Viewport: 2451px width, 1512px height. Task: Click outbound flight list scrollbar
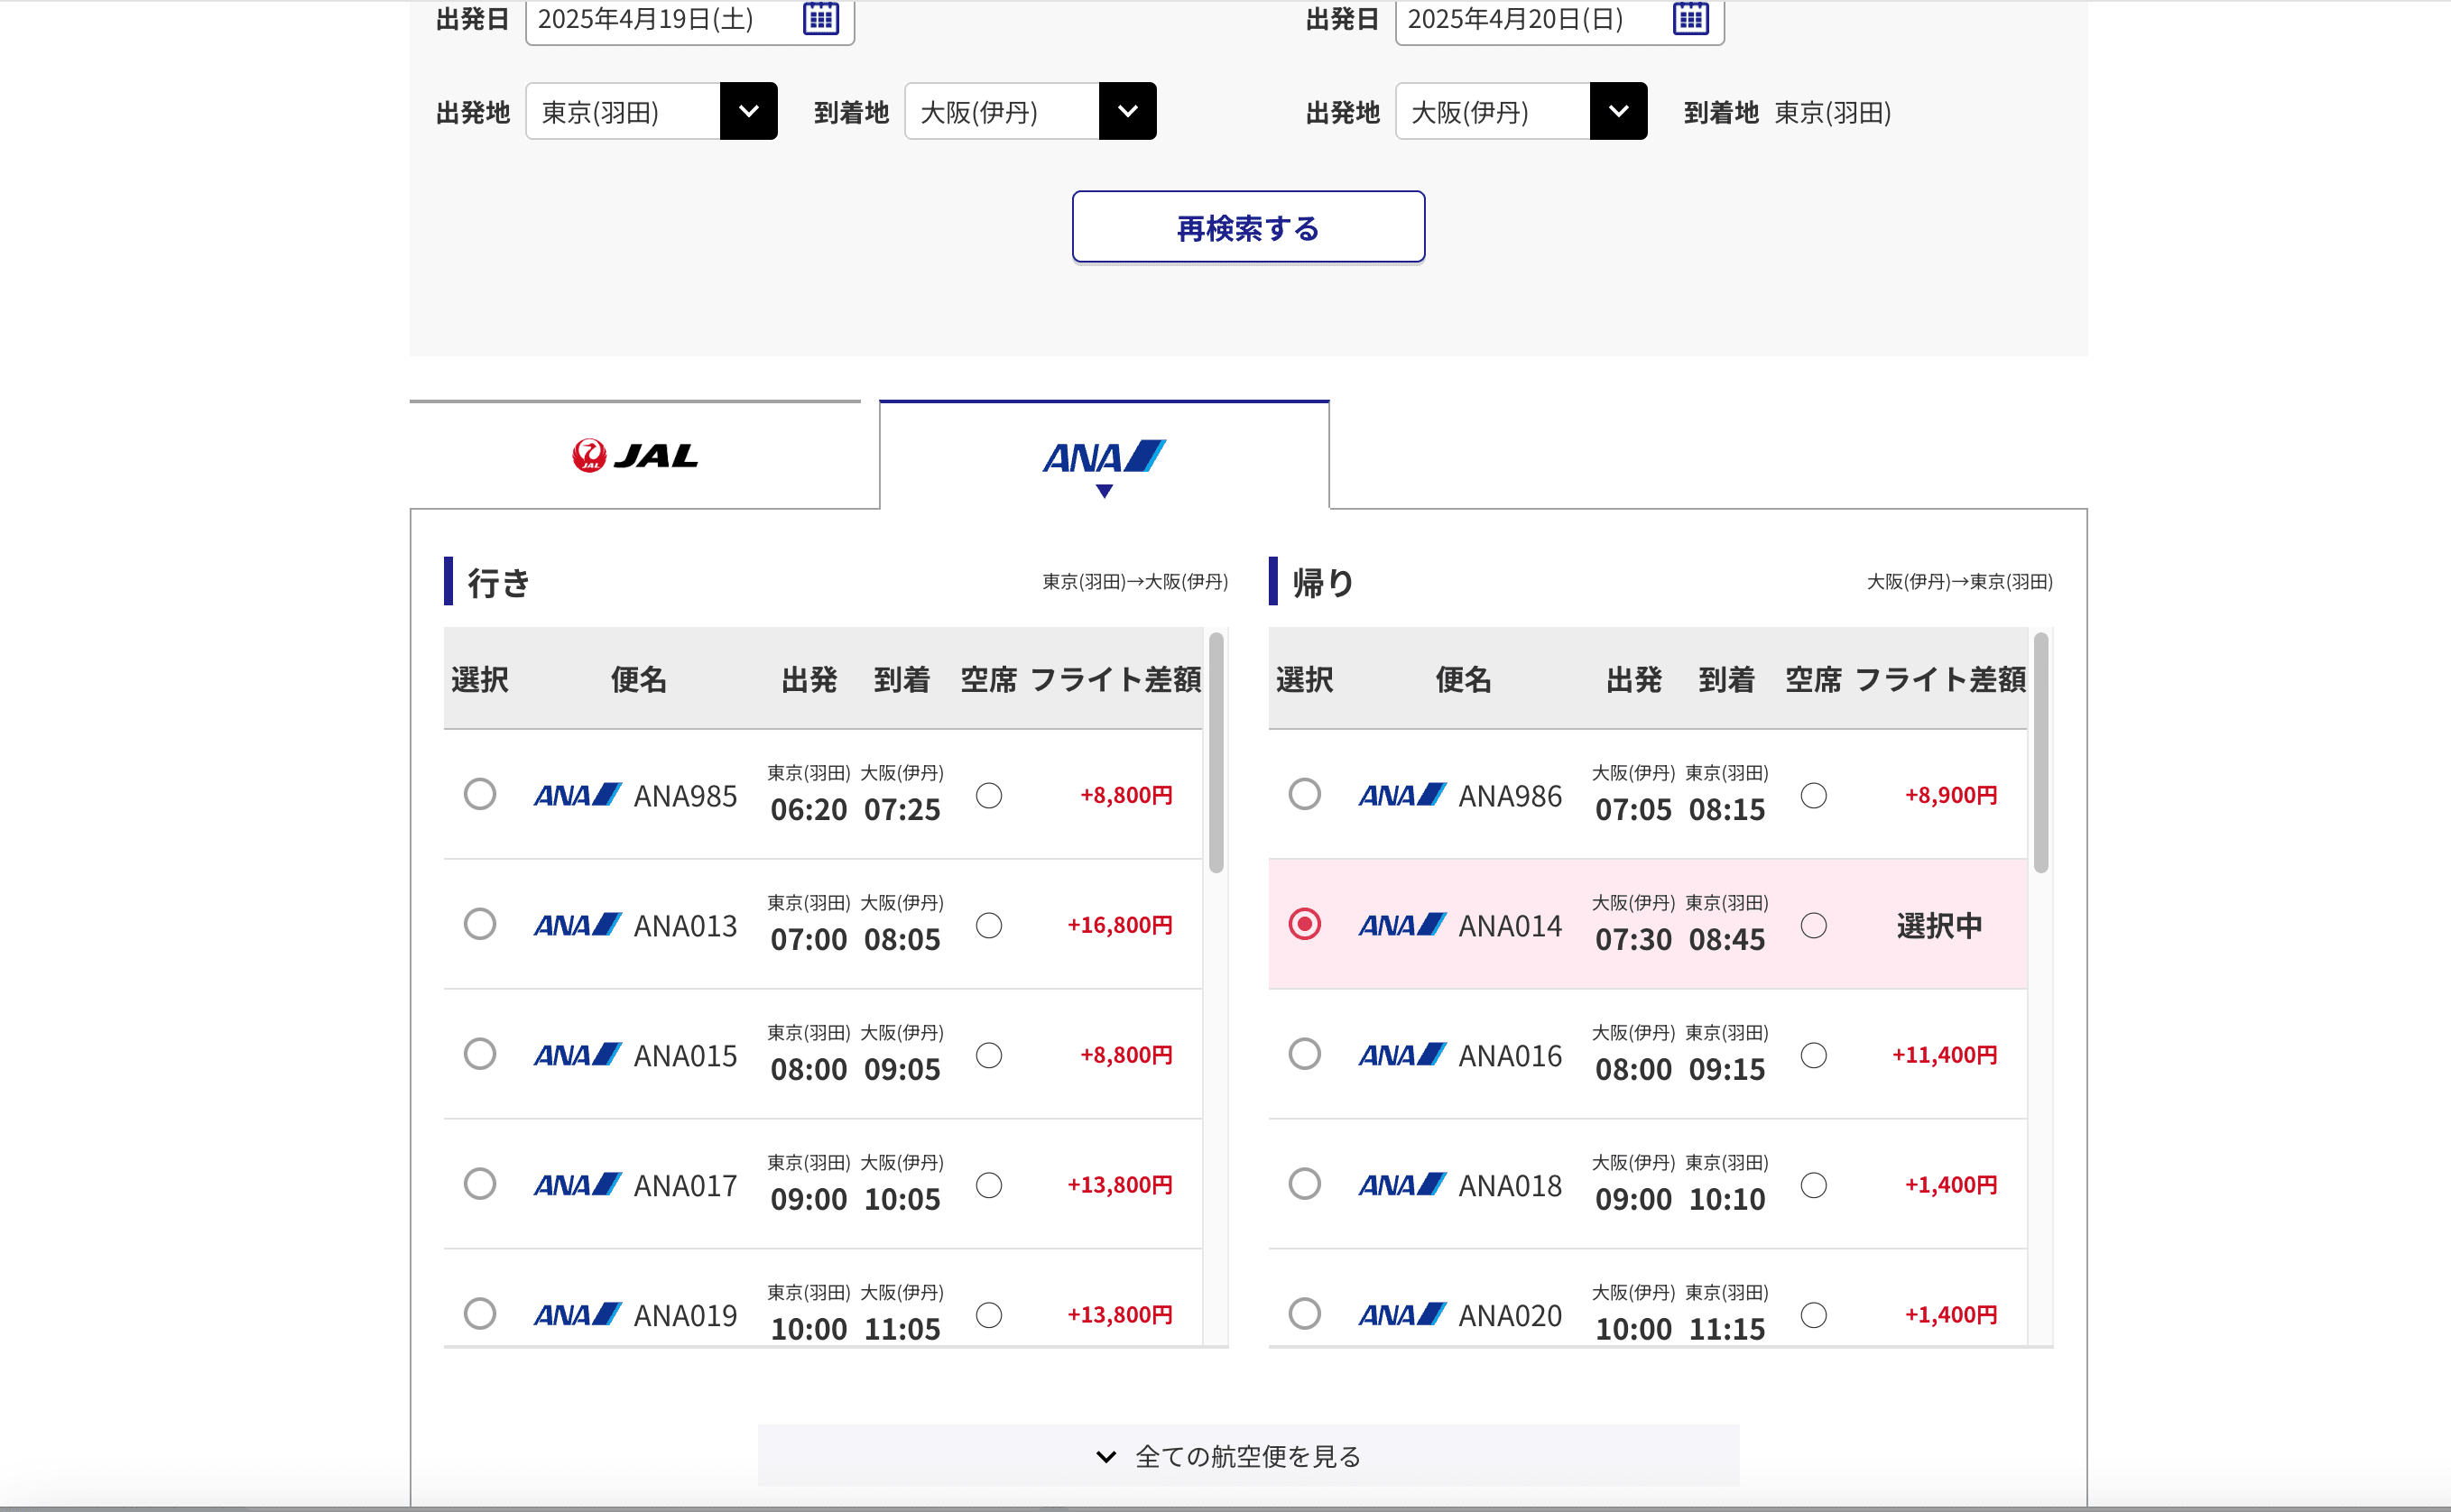(x=1216, y=752)
